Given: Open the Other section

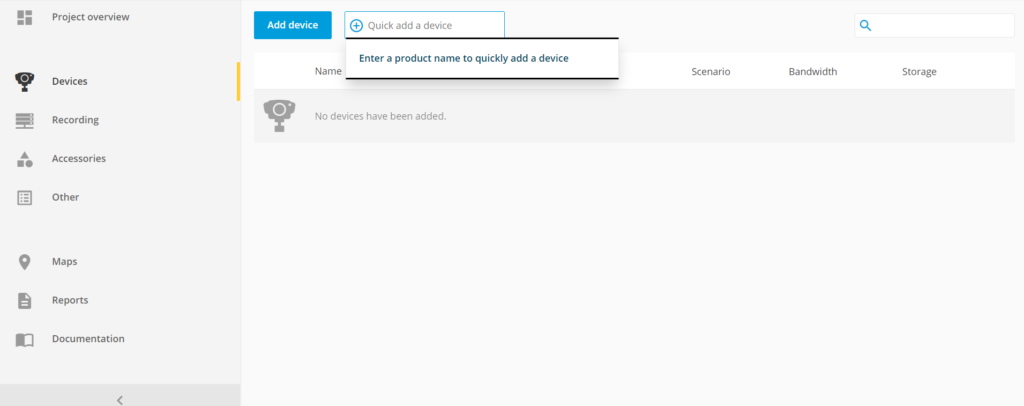Looking at the screenshot, I should 66,197.
